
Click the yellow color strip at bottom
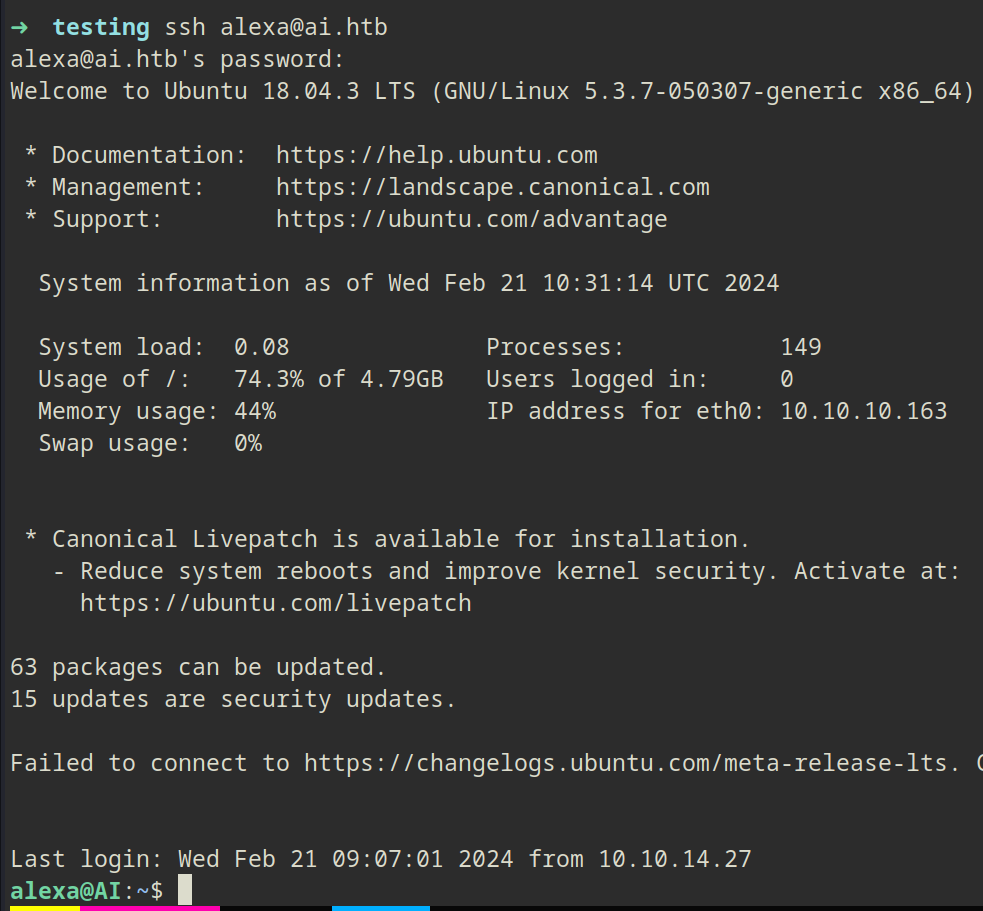pyautogui.click(x=40, y=908)
